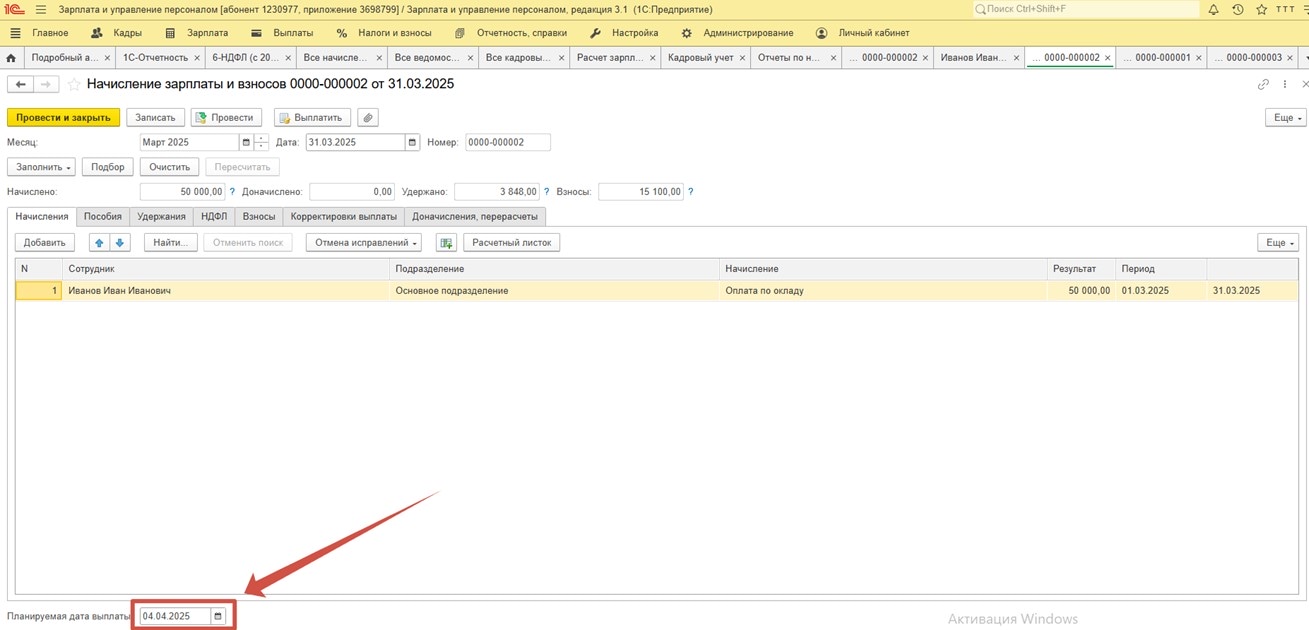Click the home page tab icon

pyautogui.click(x=11, y=58)
